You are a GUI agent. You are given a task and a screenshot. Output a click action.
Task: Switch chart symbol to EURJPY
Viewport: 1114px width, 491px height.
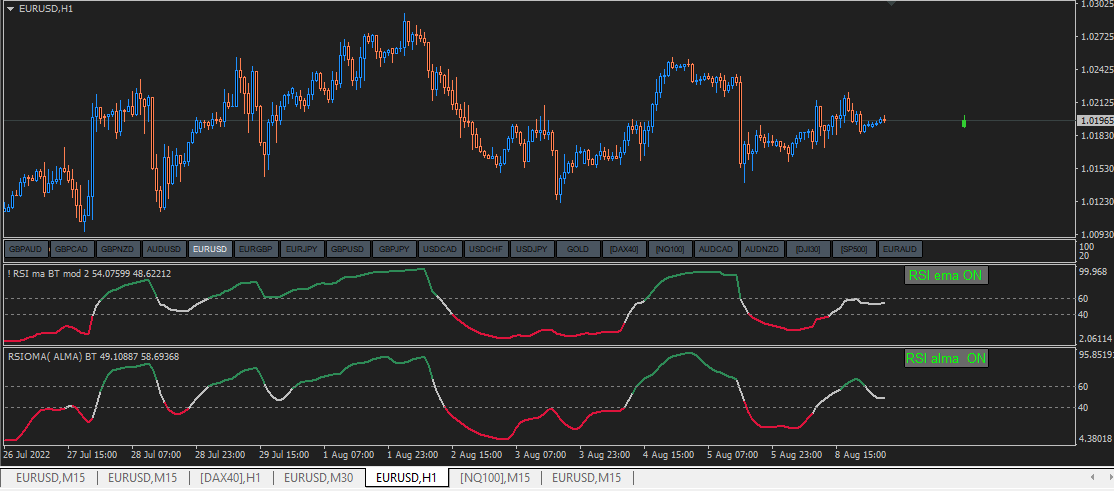[x=303, y=249]
